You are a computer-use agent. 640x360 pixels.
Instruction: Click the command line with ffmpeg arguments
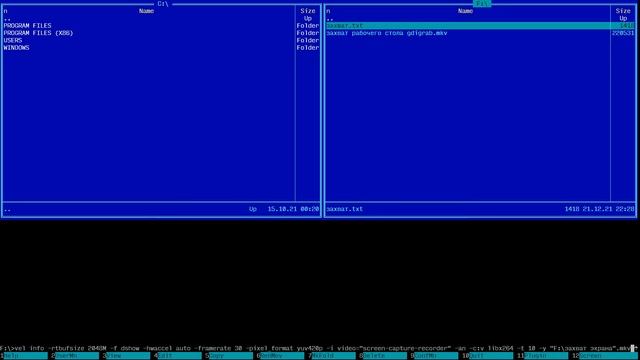point(318,349)
